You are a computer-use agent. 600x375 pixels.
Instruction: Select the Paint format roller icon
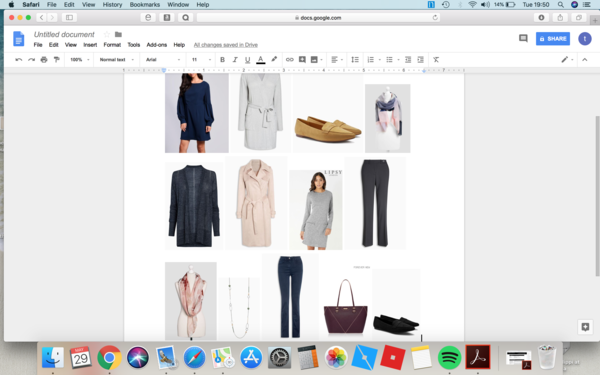[x=57, y=60]
